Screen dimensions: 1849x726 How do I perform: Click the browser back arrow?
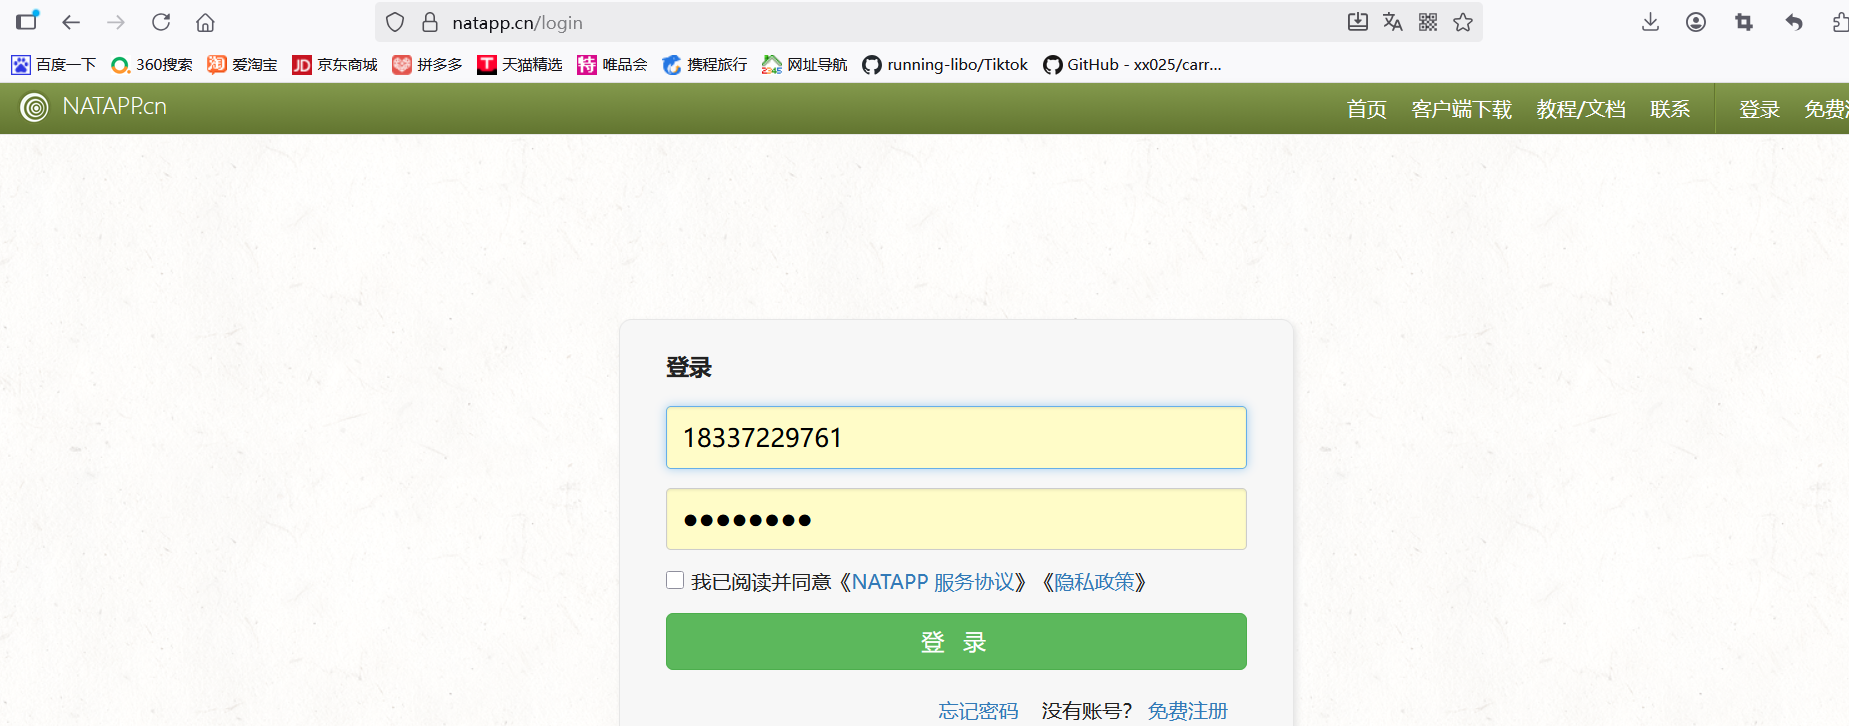click(71, 22)
